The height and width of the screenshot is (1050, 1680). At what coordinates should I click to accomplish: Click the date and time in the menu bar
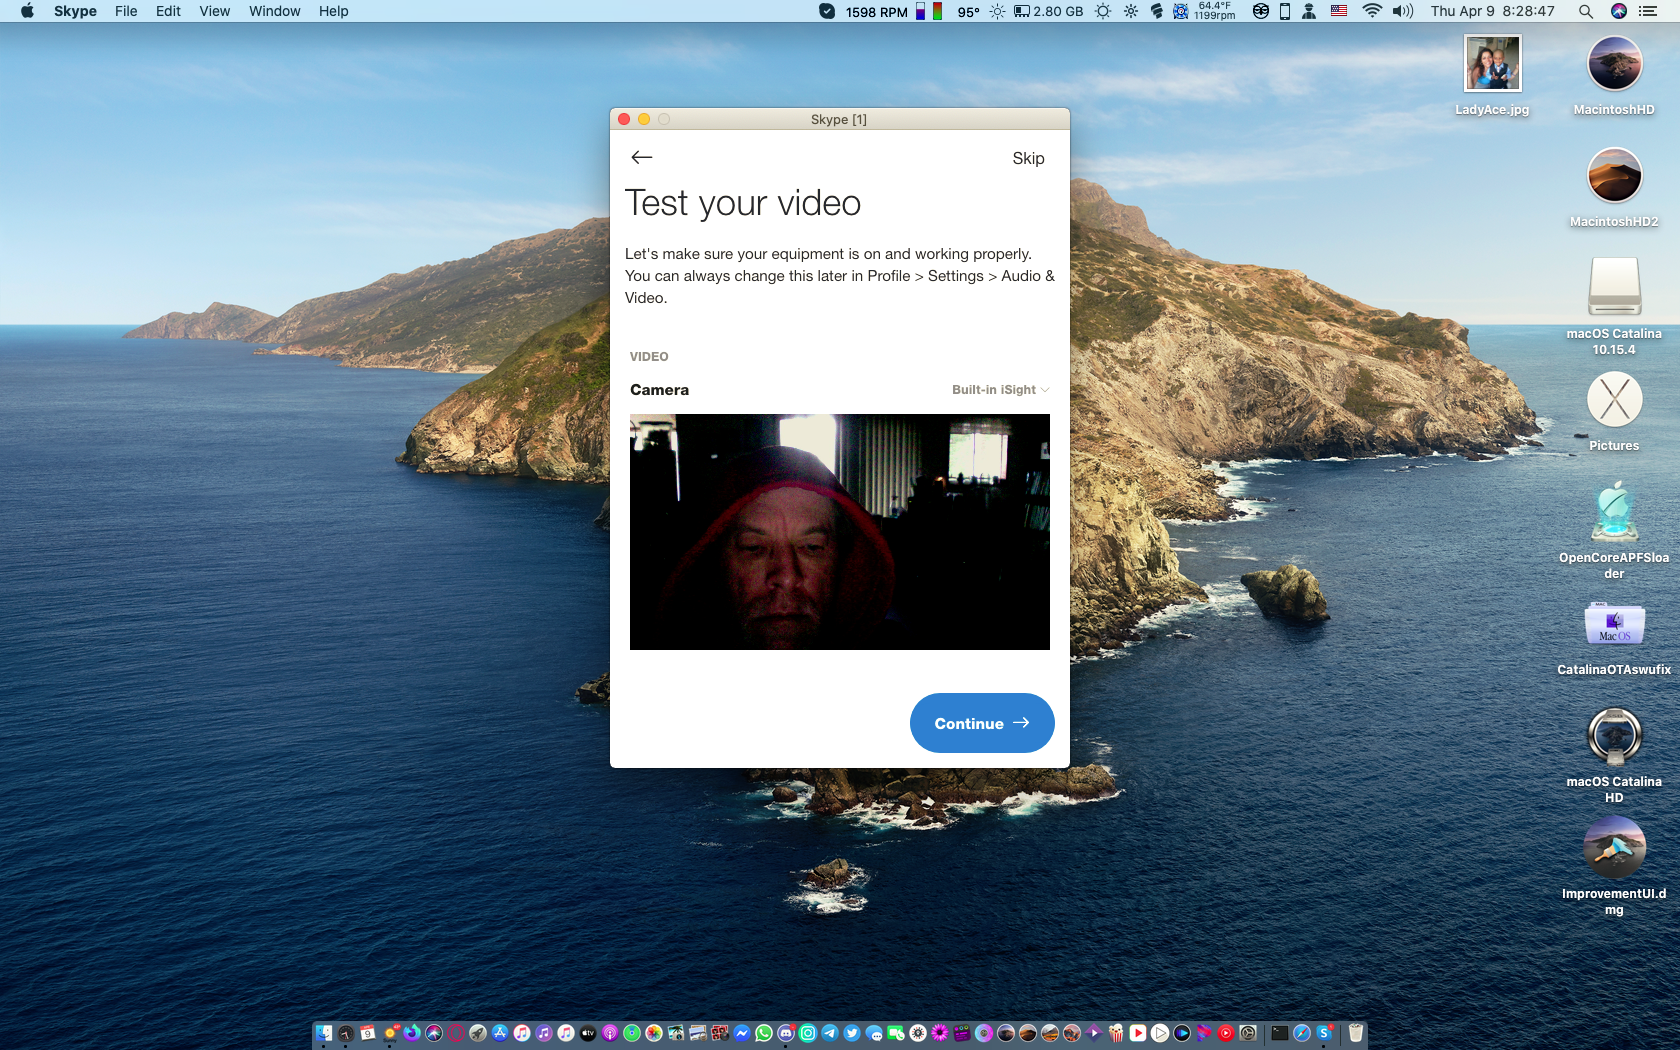[1492, 11]
